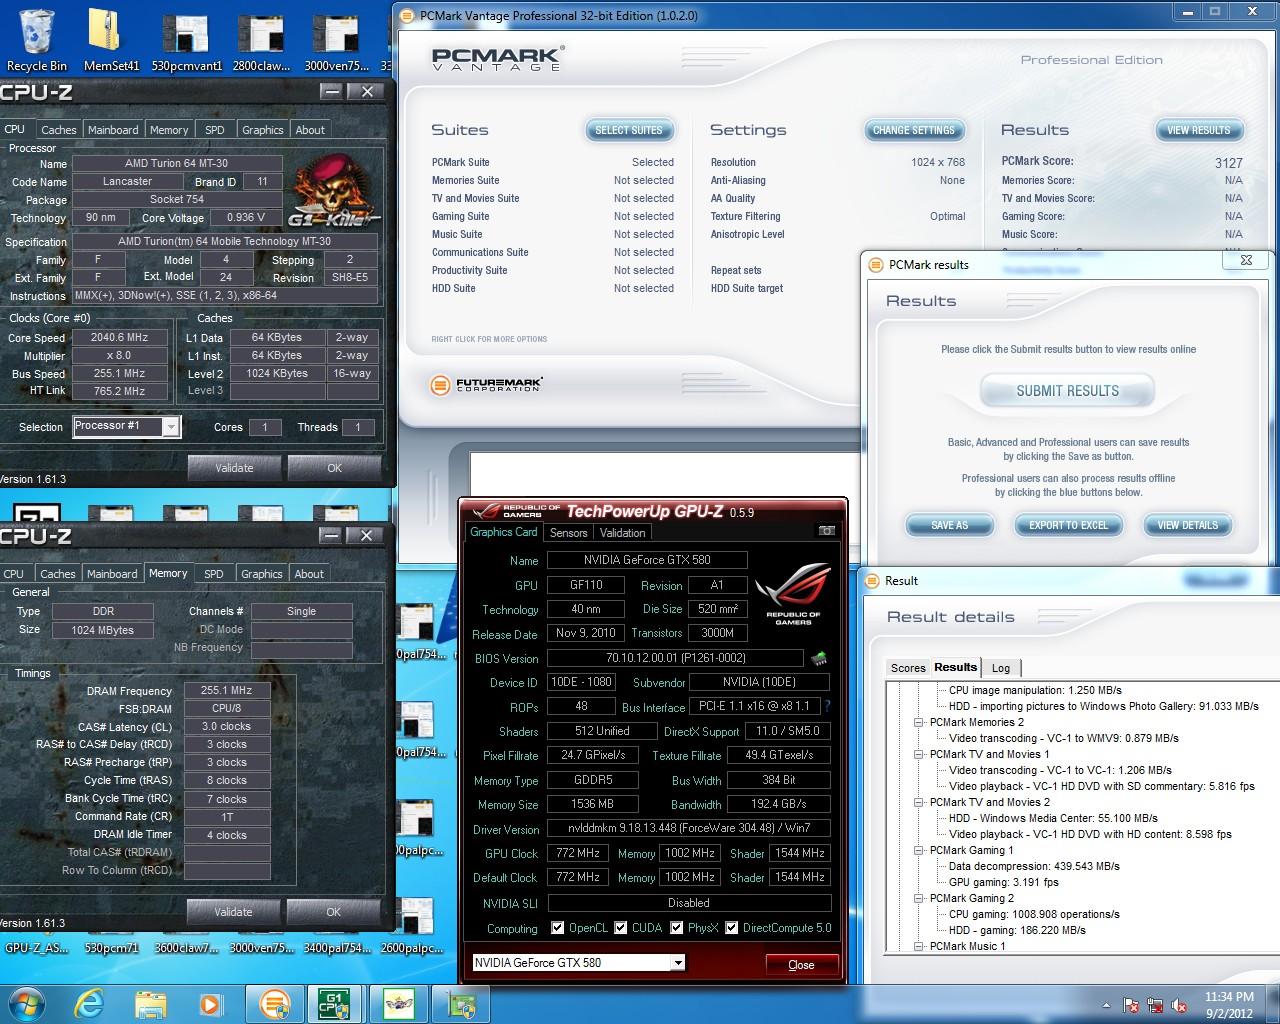Open the 2800claw desktop file icon

click(x=261, y=40)
